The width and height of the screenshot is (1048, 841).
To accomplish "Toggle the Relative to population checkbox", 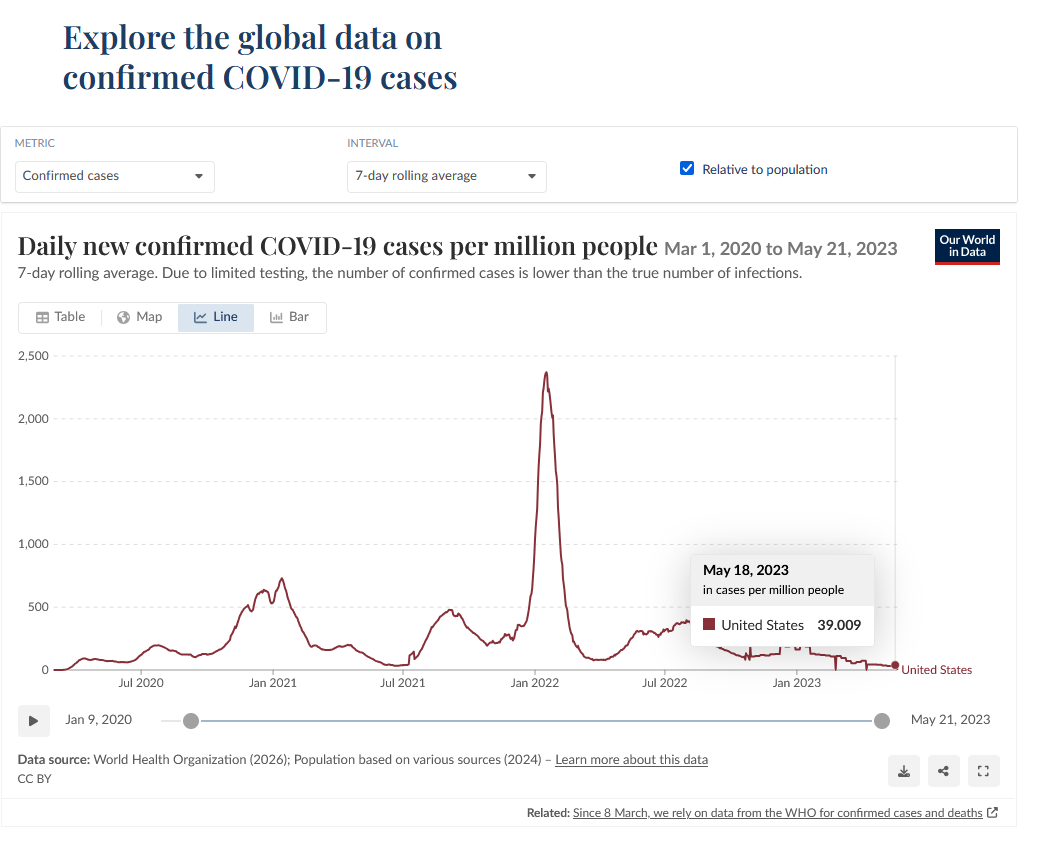I will coord(686,168).
